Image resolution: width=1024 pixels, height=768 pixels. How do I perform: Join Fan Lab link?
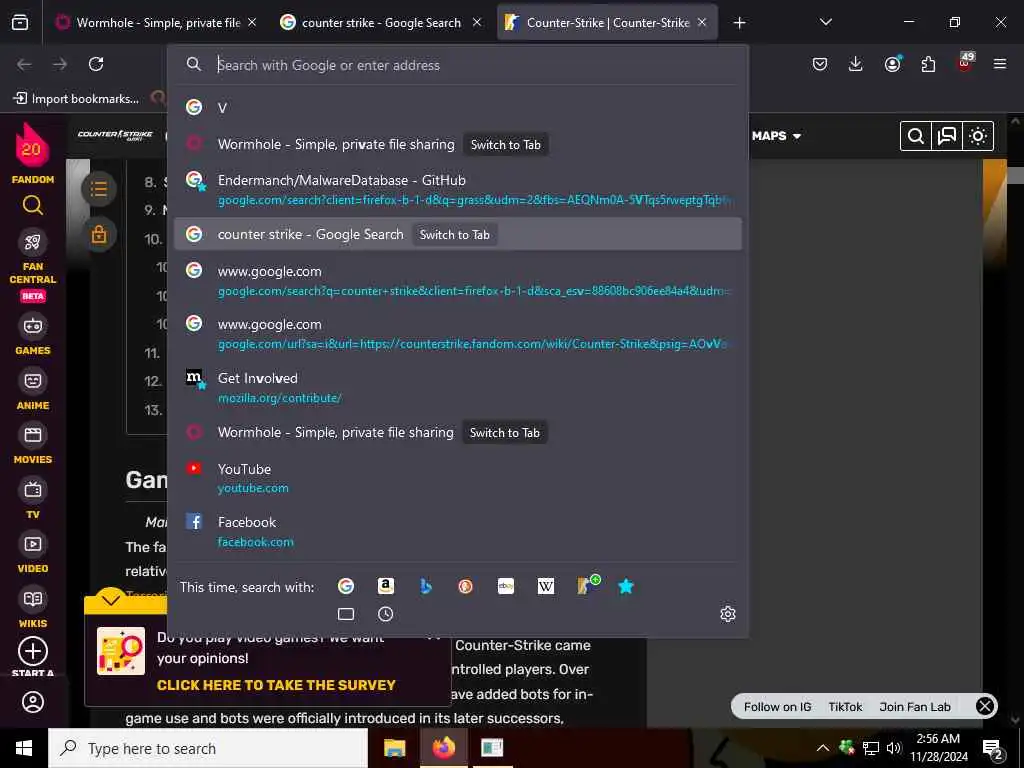pos(915,707)
